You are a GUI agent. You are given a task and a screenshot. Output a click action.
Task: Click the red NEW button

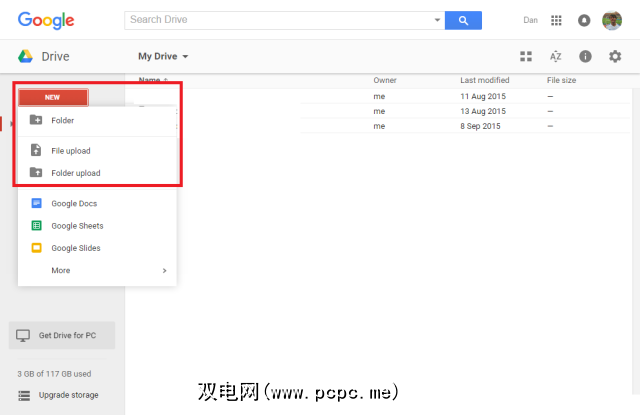click(53, 98)
